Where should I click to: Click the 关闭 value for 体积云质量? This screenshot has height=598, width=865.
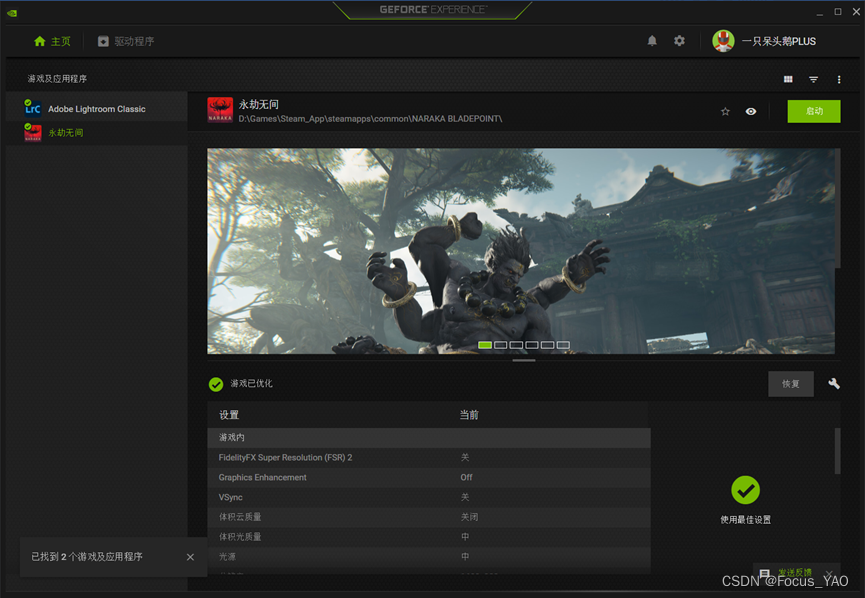pos(469,517)
